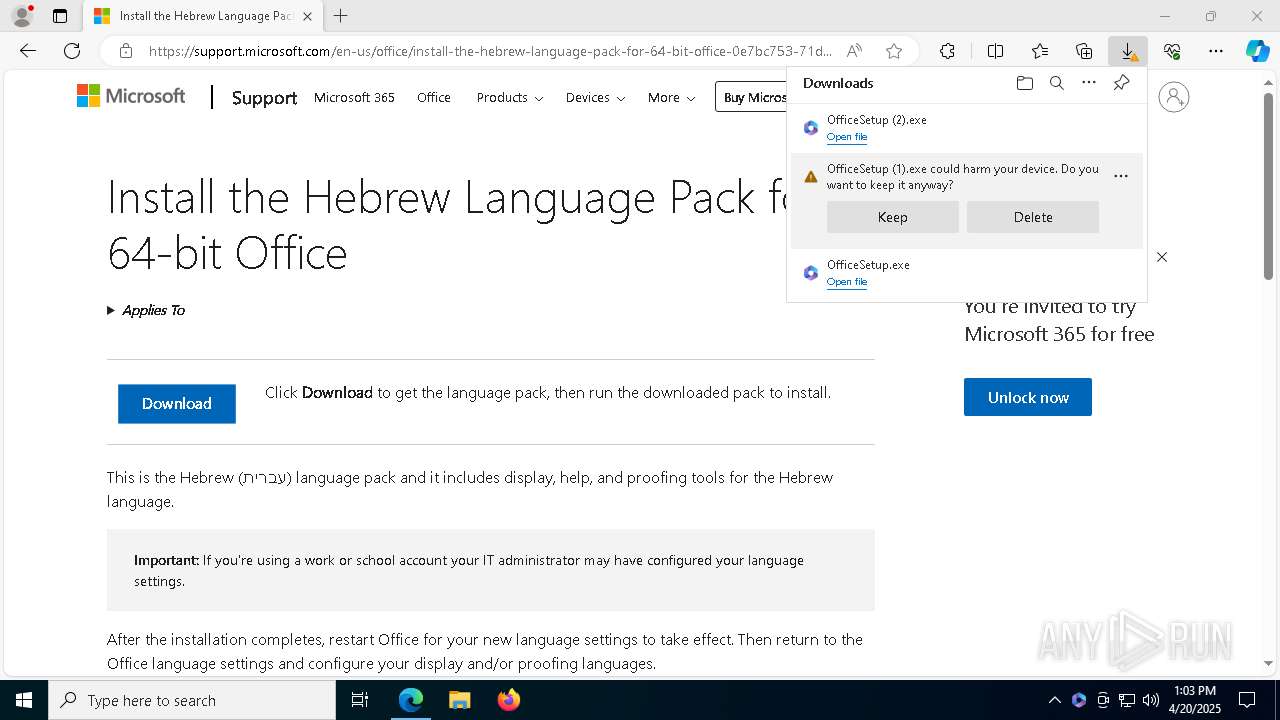Click the address bar URL
1280x720 pixels.
[490, 51]
